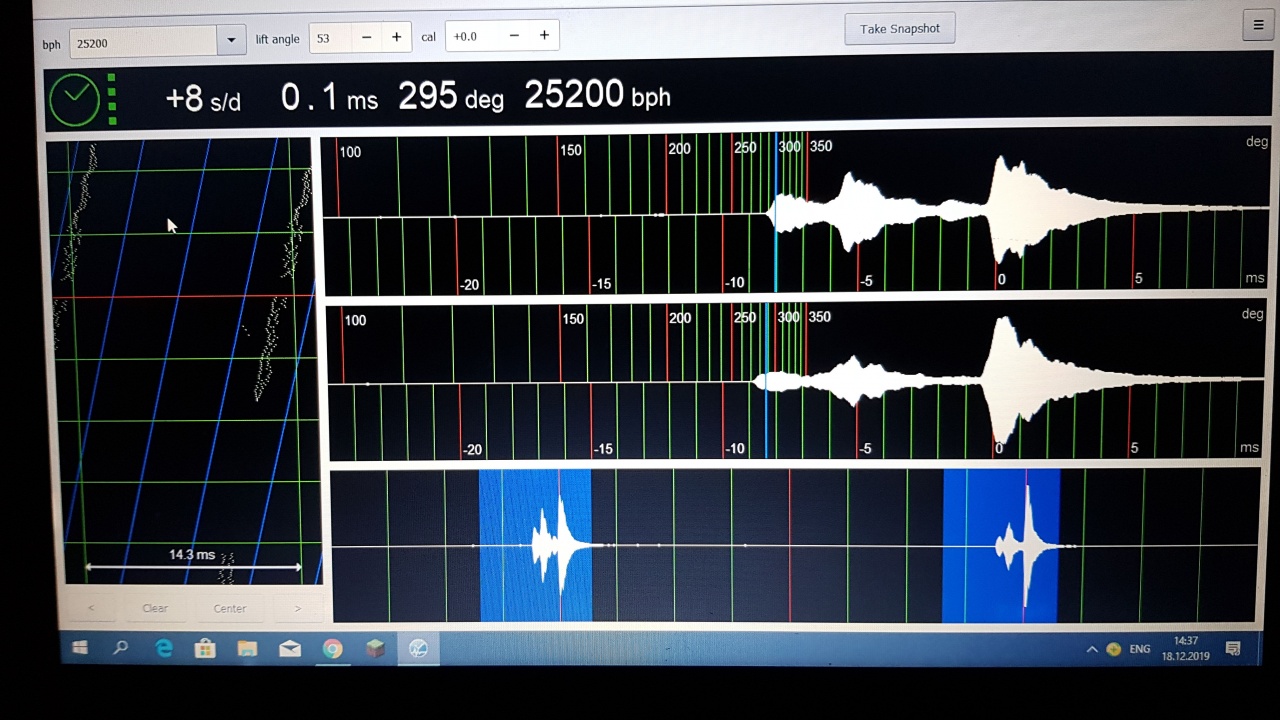Screen dimensions: 1280x720
Task: Increase cal value with plus button
Action: (x=544, y=35)
